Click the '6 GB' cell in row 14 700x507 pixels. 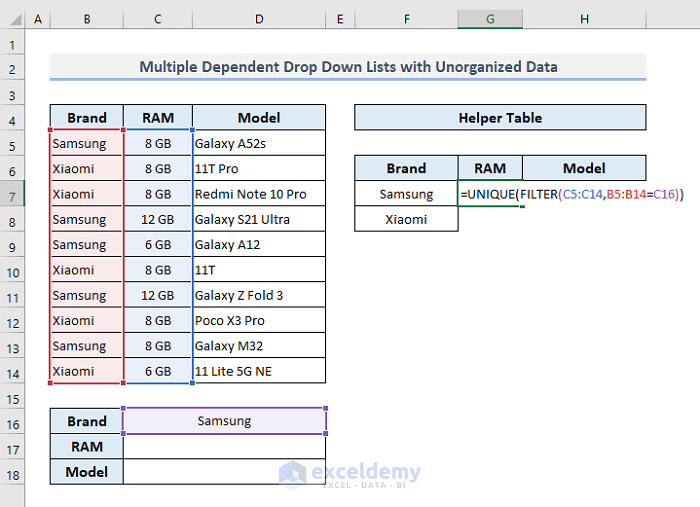tap(158, 371)
